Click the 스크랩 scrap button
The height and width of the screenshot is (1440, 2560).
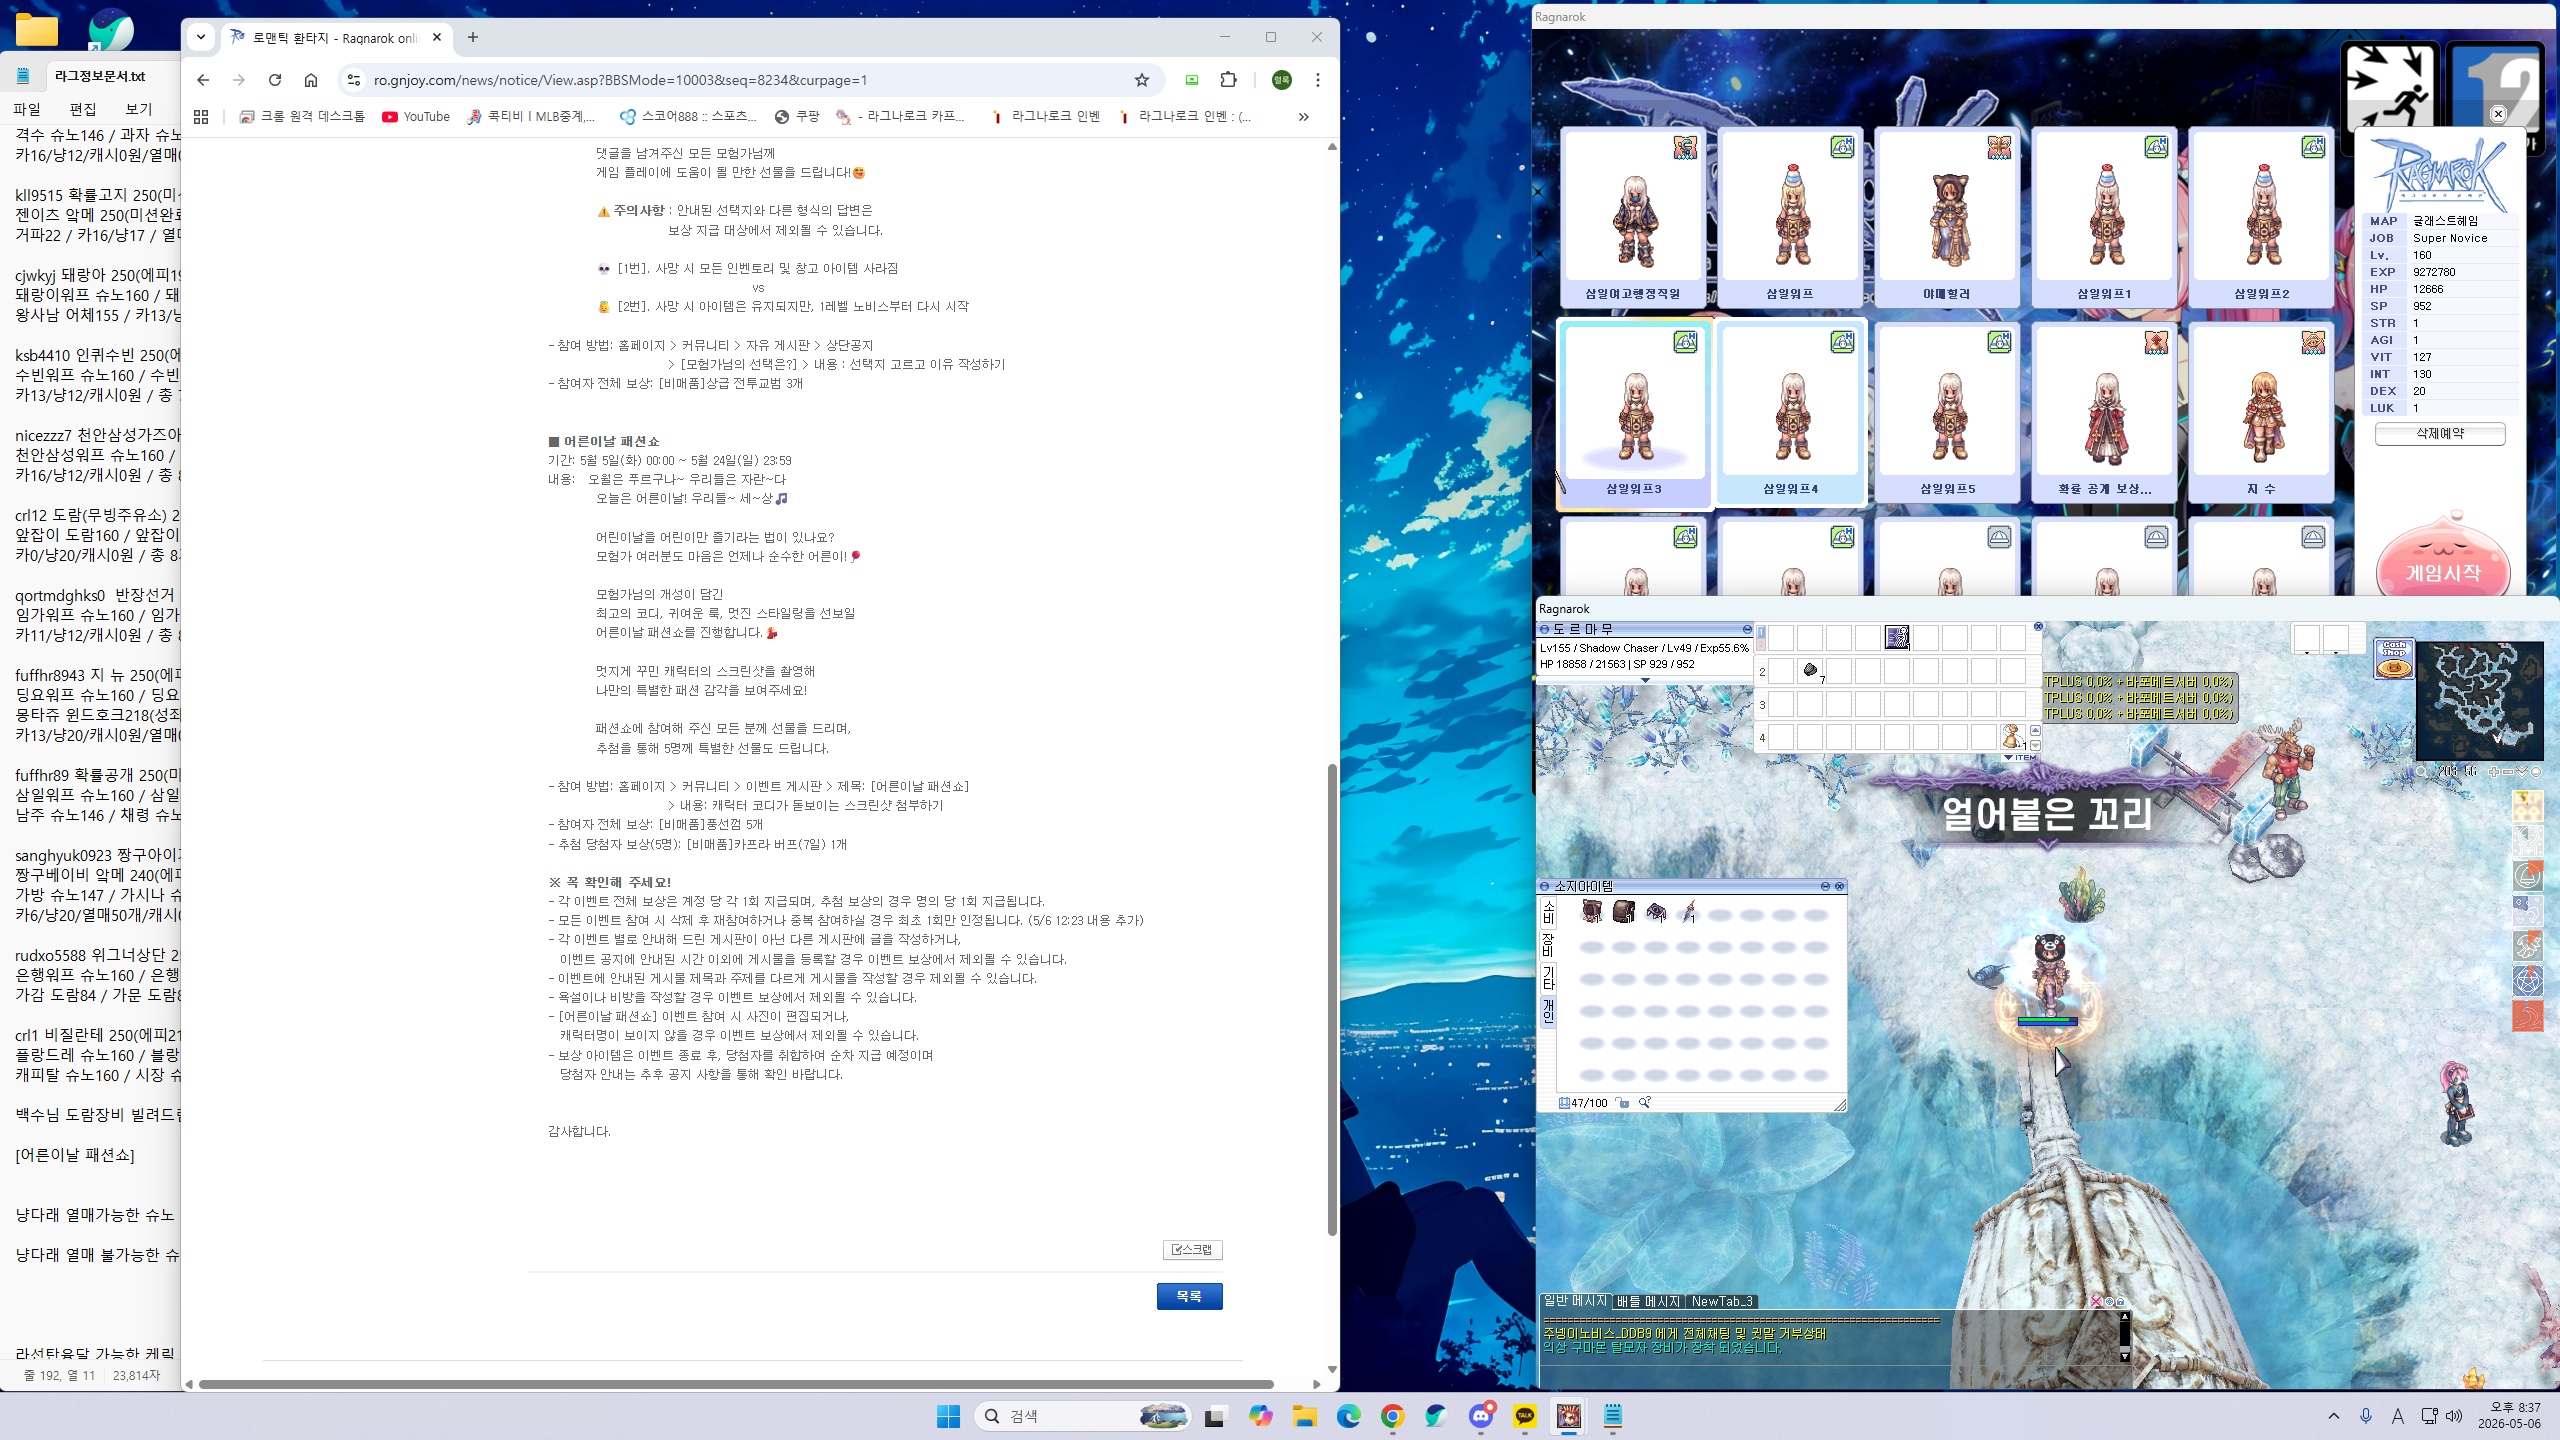tap(1192, 1250)
